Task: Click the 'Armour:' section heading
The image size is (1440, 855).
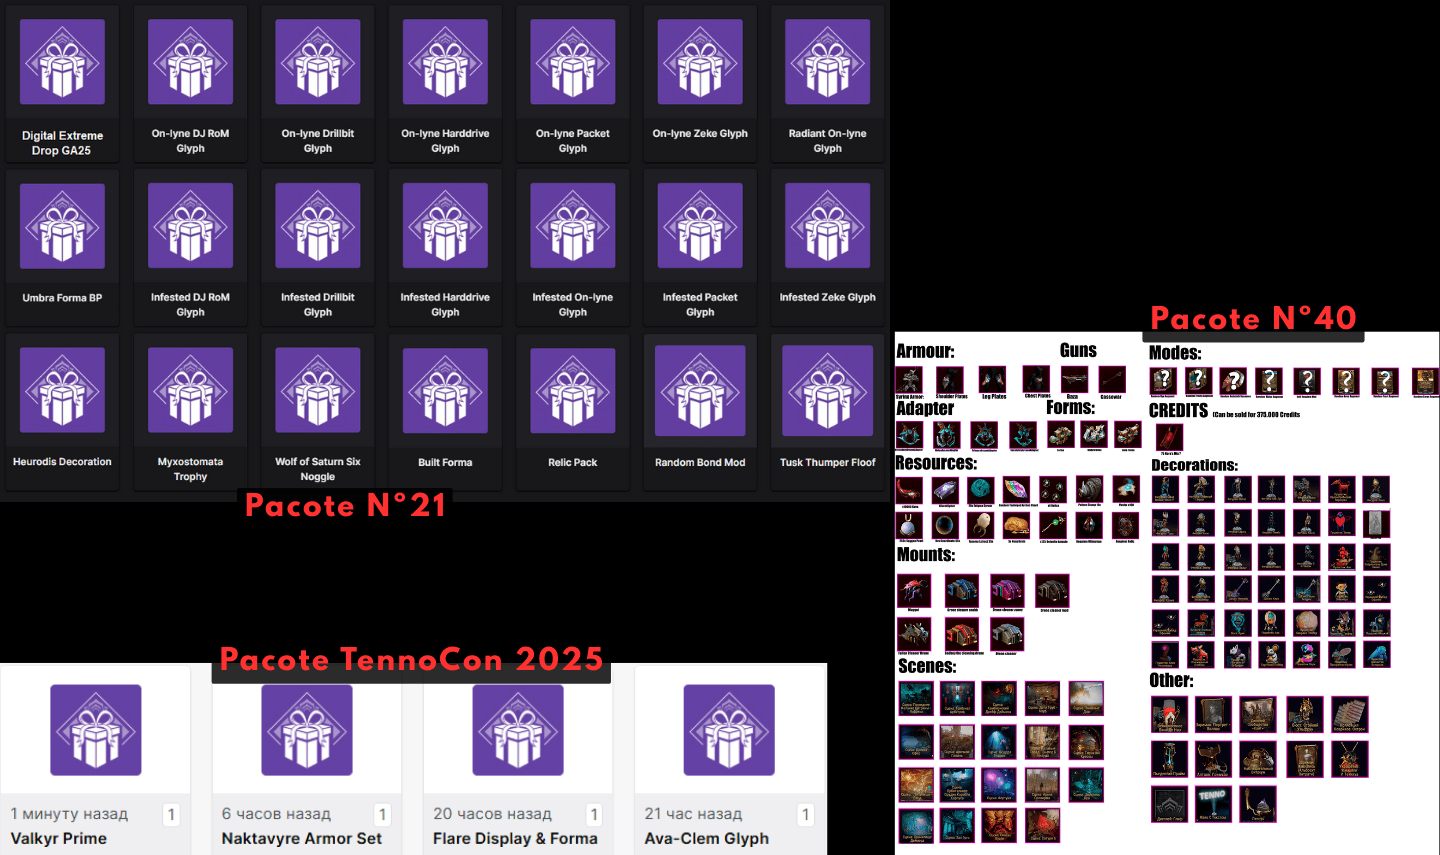Action: click(925, 351)
